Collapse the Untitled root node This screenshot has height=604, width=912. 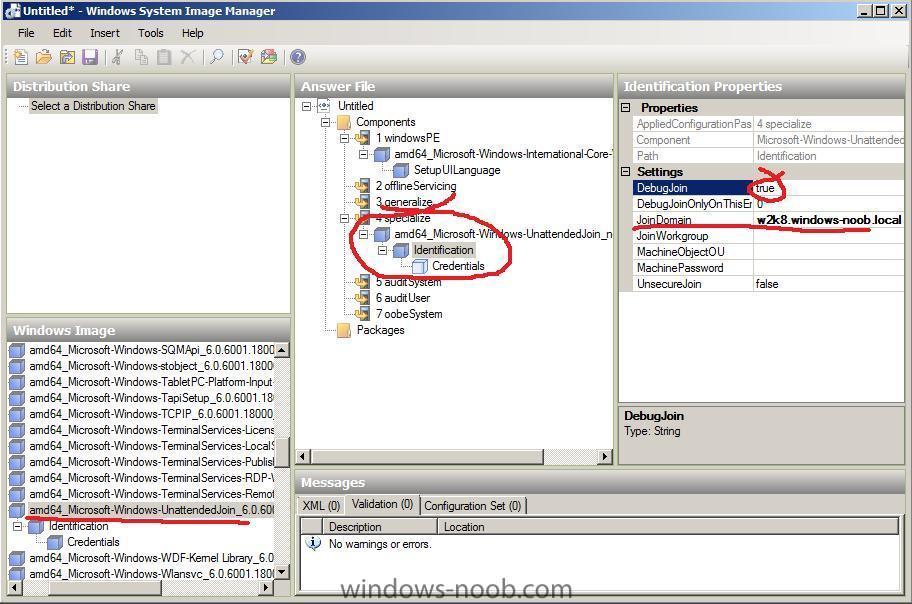[307, 106]
